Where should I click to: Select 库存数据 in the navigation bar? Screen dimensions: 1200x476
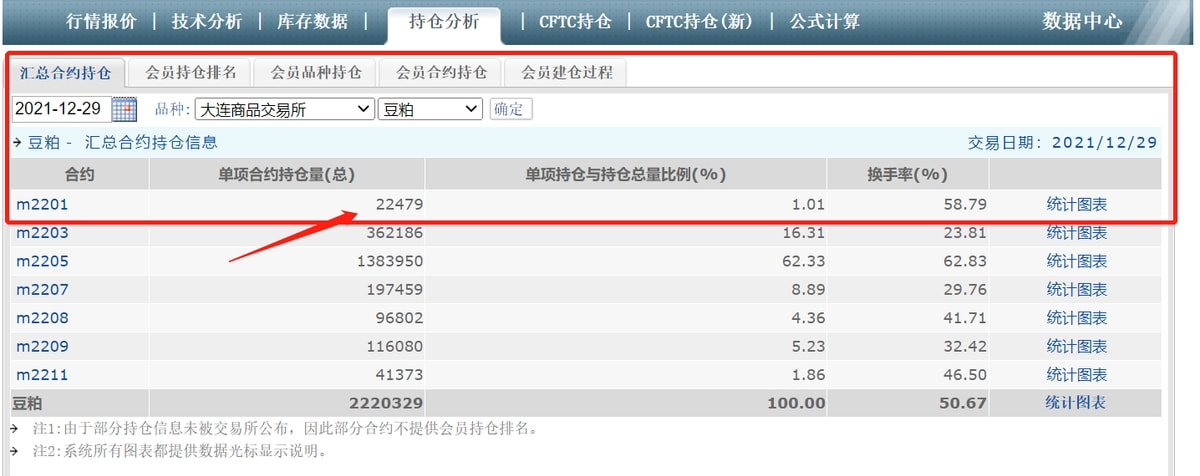(x=314, y=21)
